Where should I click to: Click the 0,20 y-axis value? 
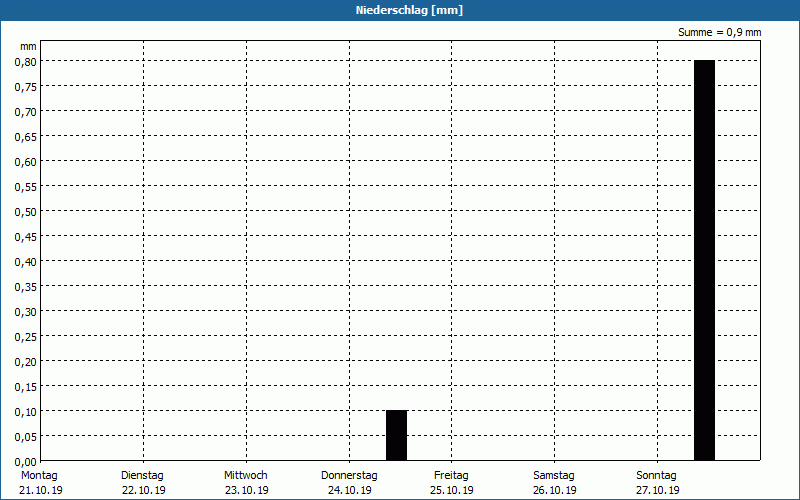click(x=26, y=362)
